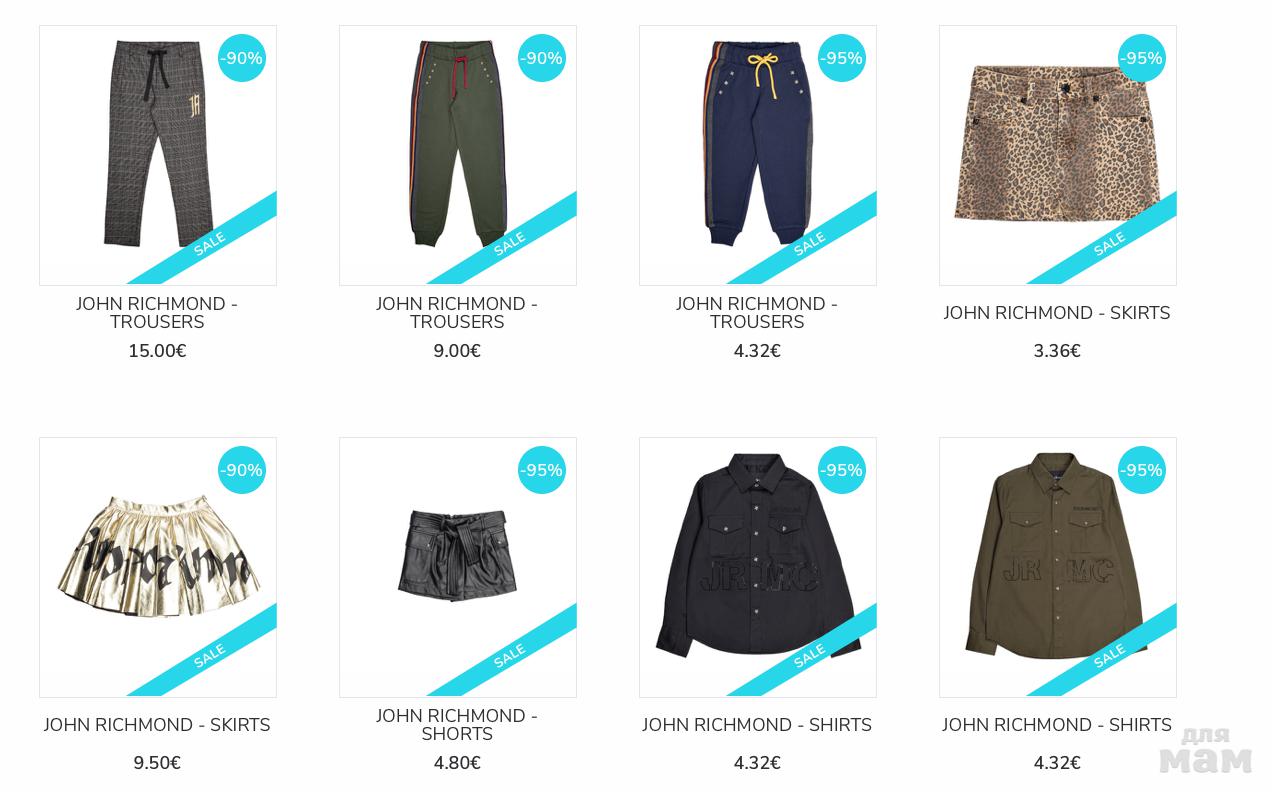
Task: Open the navy trousers with yellow drawstring
Action: point(758,155)
